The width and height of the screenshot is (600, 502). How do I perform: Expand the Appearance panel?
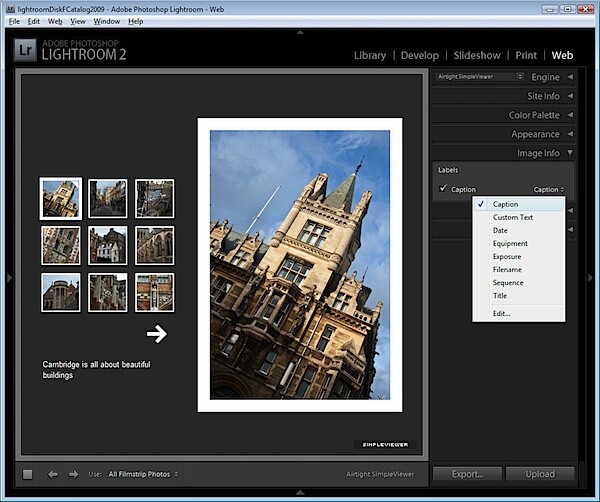(x=570, y=134)
